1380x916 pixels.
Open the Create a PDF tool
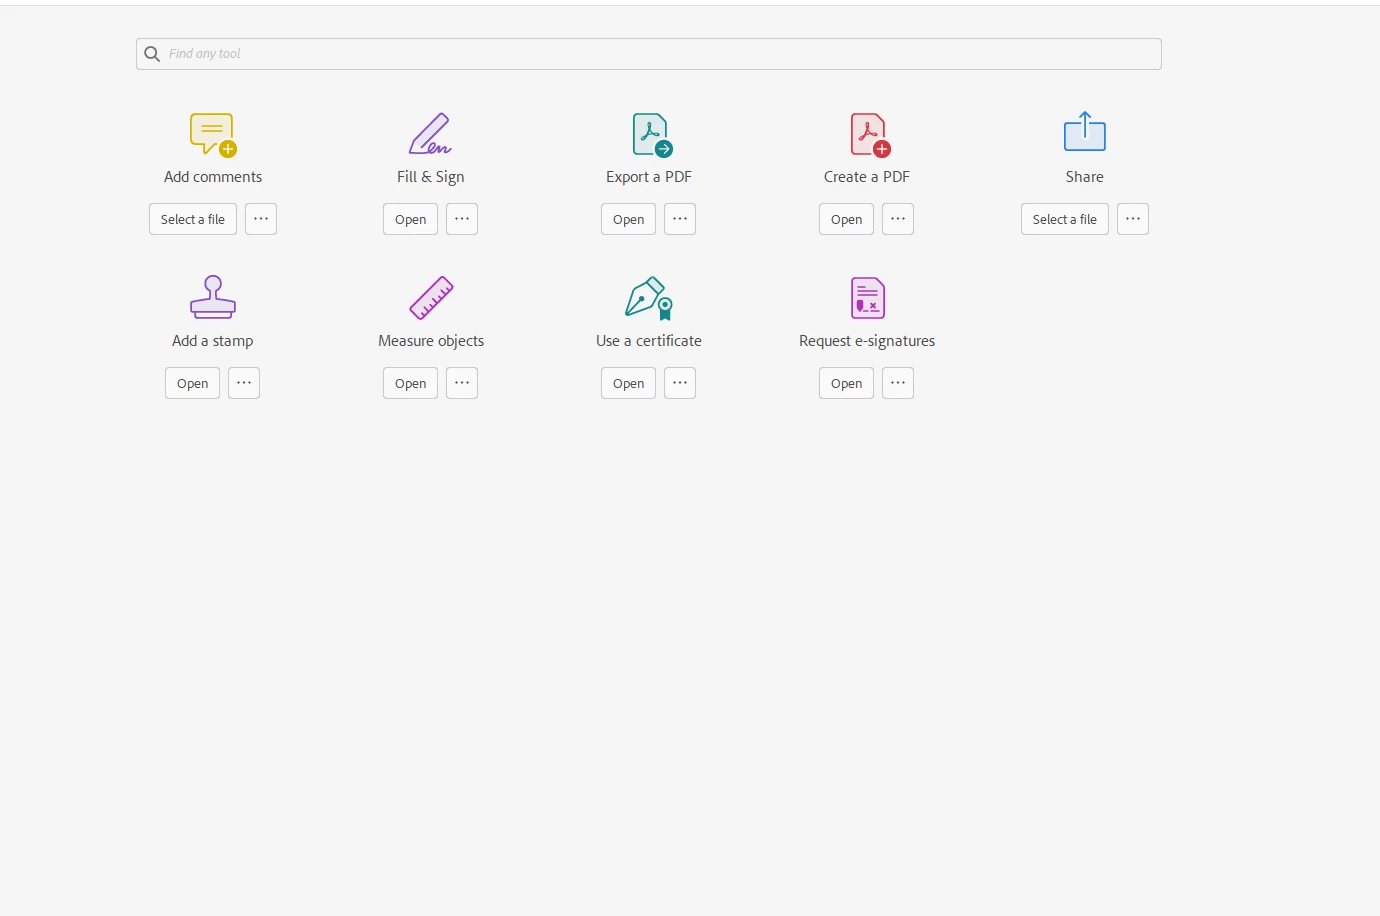click(x=846, y=219)
